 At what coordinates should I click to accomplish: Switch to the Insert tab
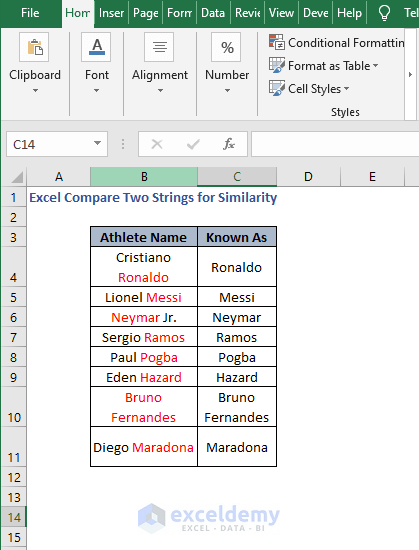(x=111, y=13)
